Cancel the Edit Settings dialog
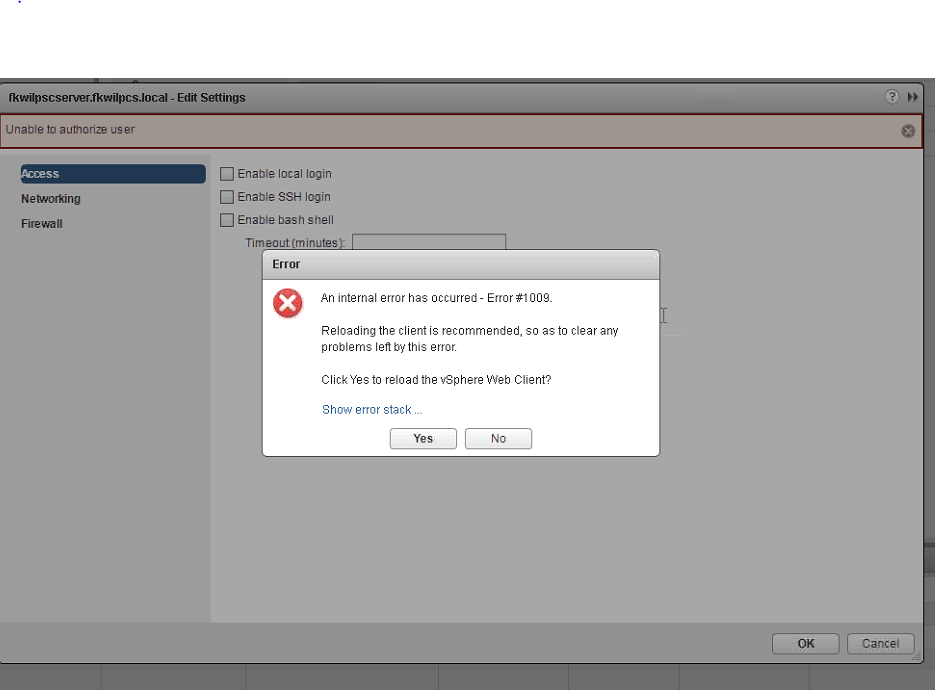This screenshot has height=690, width=935. pyautogui.click(x=880, y=643)
